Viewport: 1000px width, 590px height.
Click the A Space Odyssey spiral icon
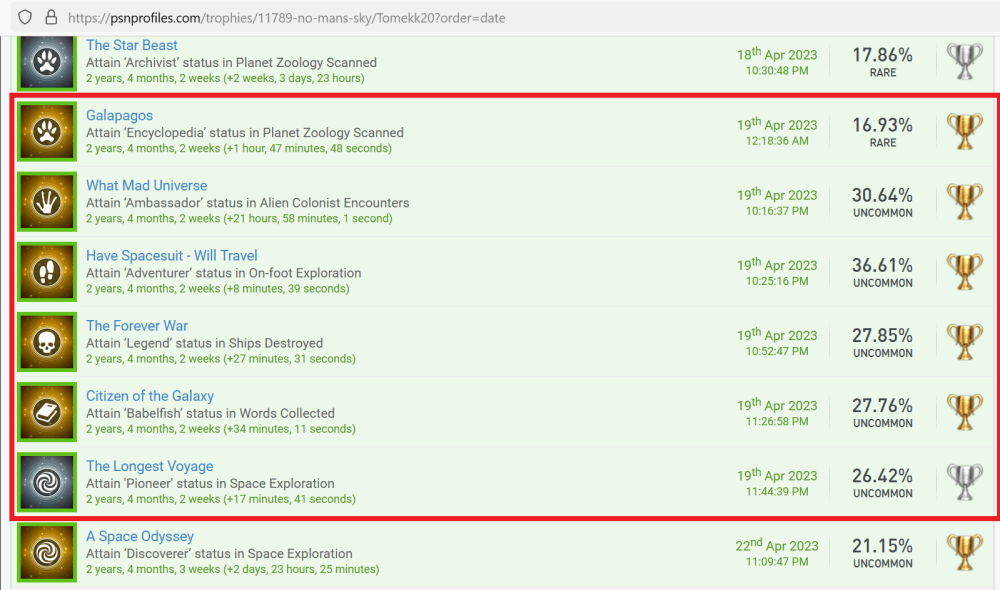[x=47, y=552]
